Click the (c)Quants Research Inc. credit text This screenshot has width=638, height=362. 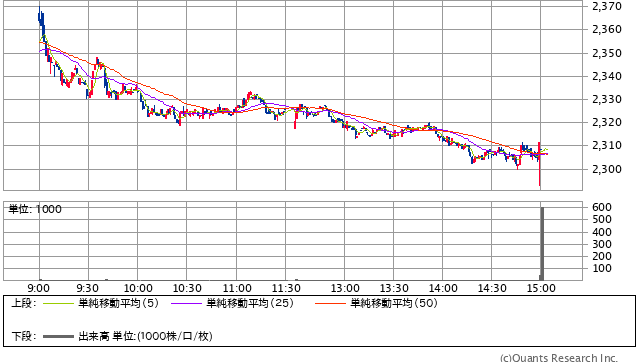[x=559, y=358]
